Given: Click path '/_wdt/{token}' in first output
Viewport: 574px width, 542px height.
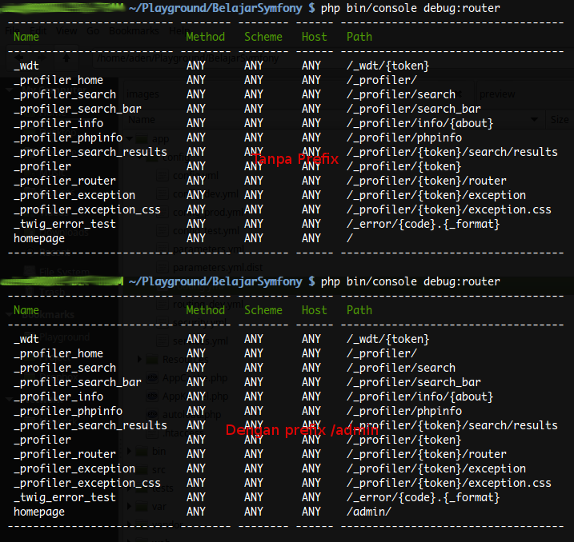Looking at the screenshot, I should (x=388, y=66).
